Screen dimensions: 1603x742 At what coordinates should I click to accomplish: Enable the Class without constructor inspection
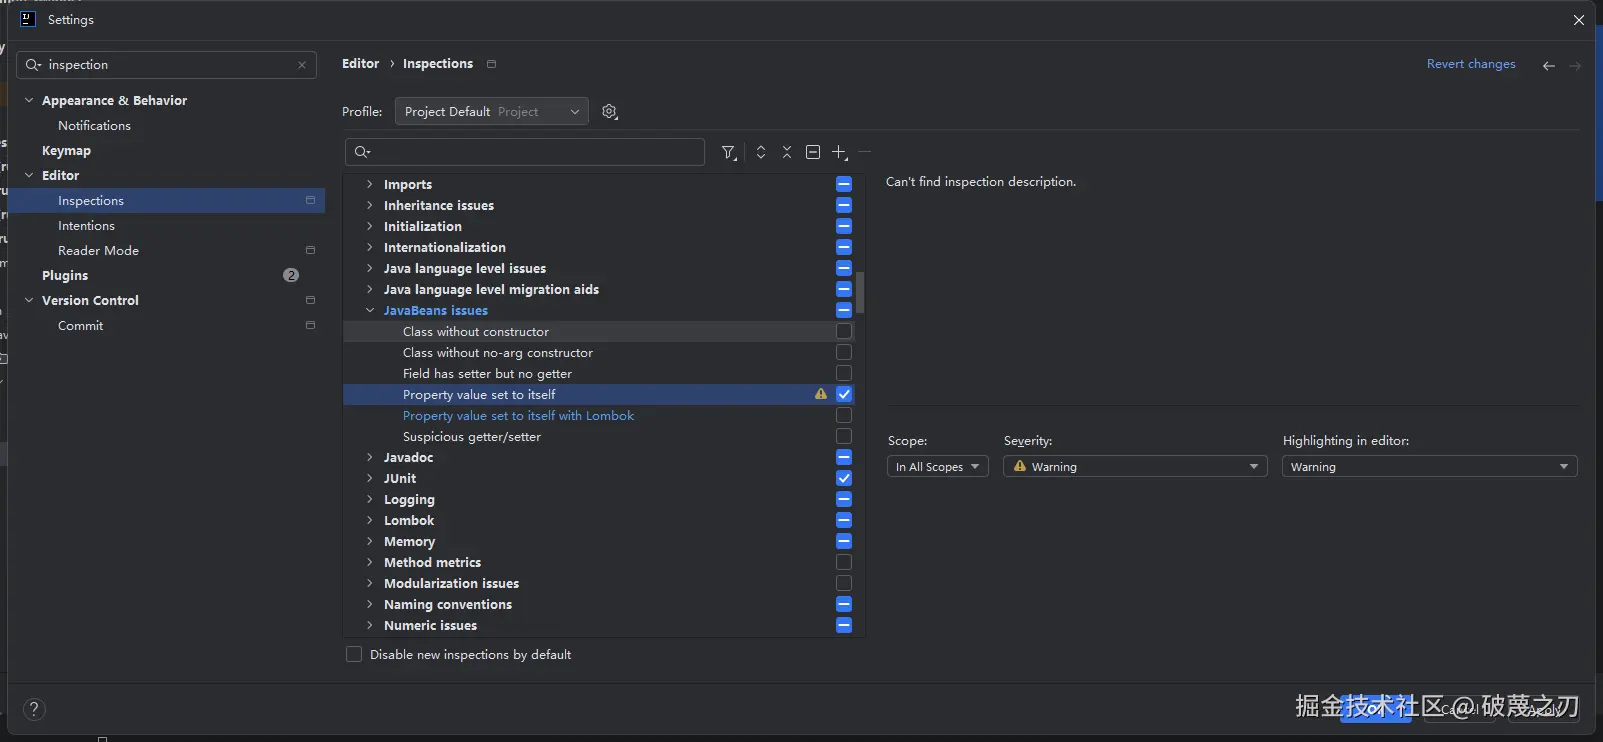(x=844, y=331)
